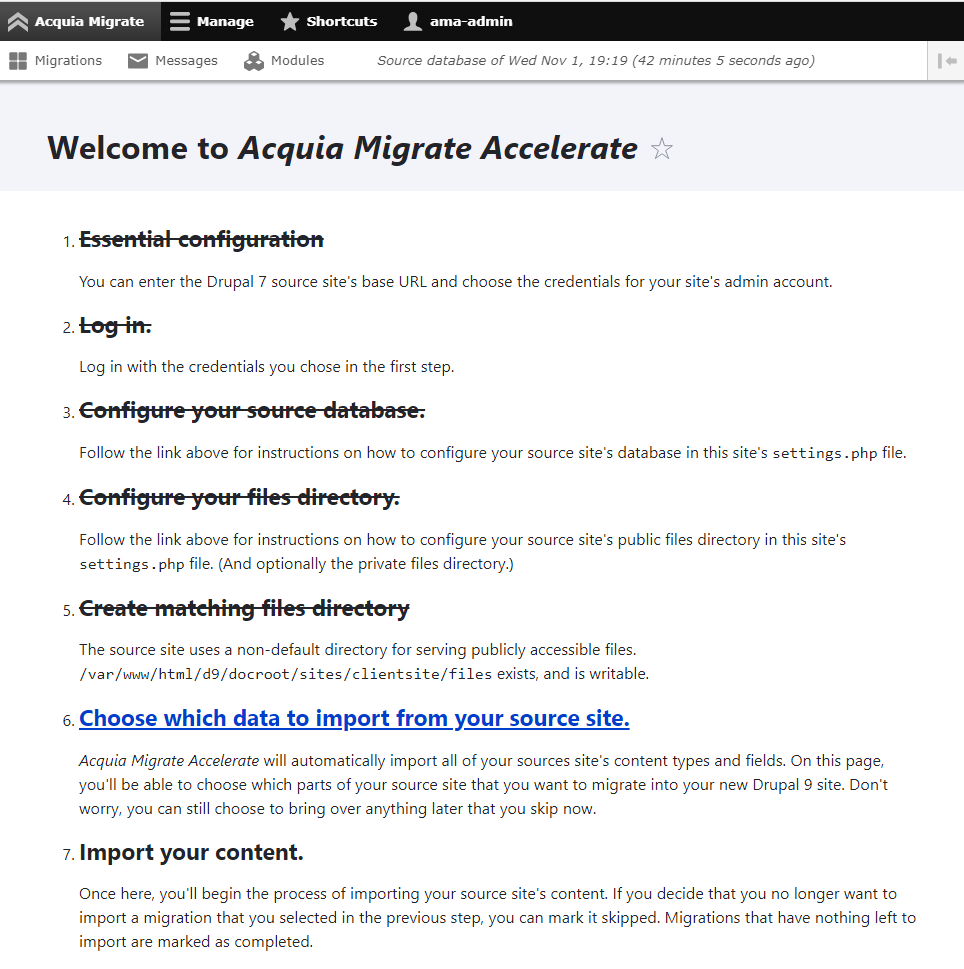This screenshot has width=964, height=969.
Task: Click the source database timestamp text
Action: point(596,60)
